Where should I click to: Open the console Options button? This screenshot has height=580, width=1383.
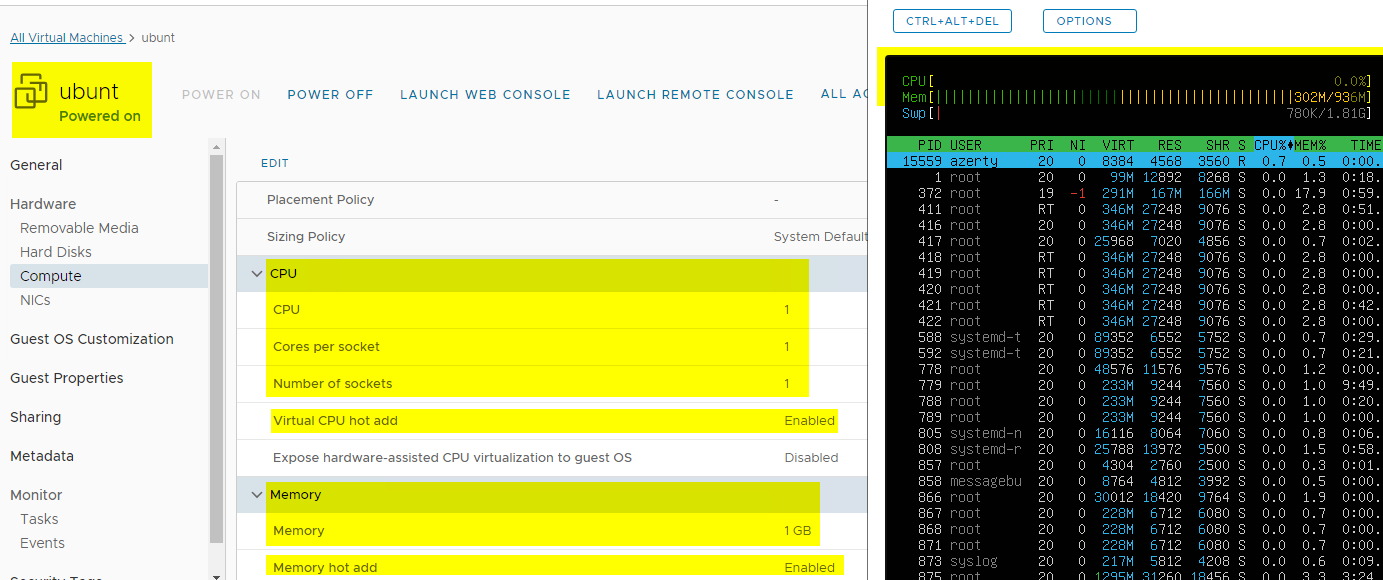tap(1089, 21)
